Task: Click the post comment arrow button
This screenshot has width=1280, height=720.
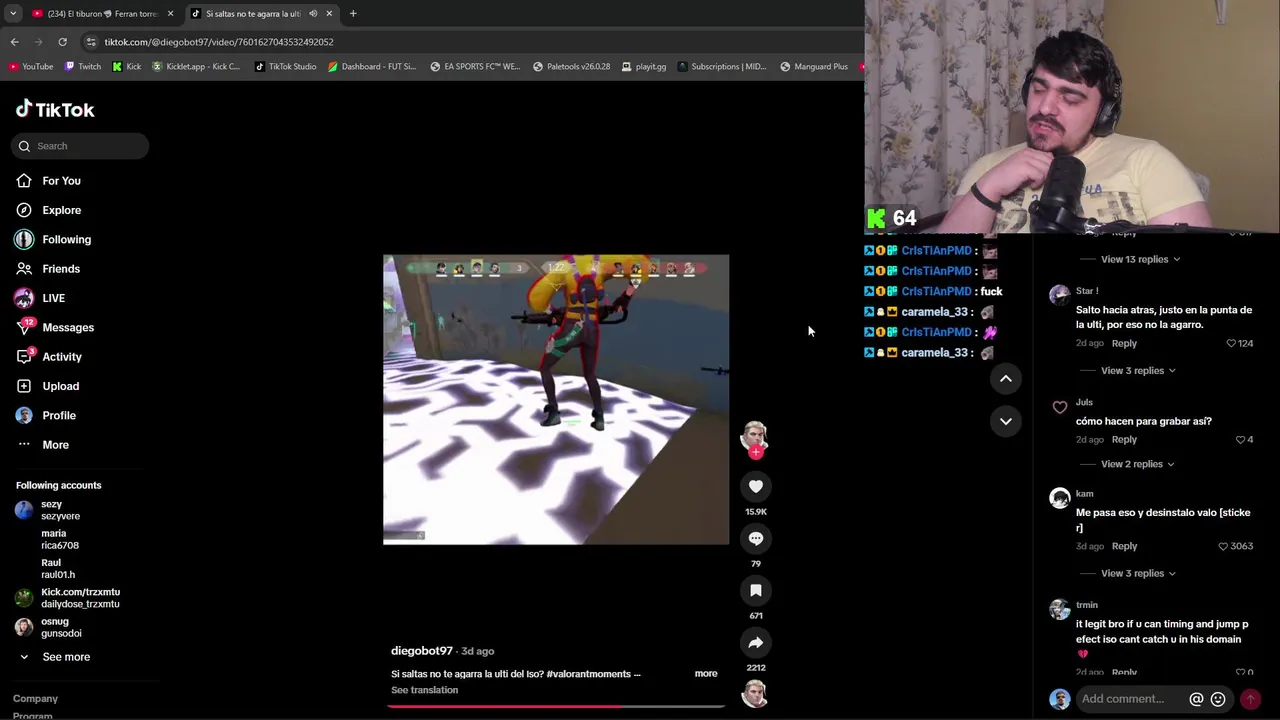Action: (1250, 699)
